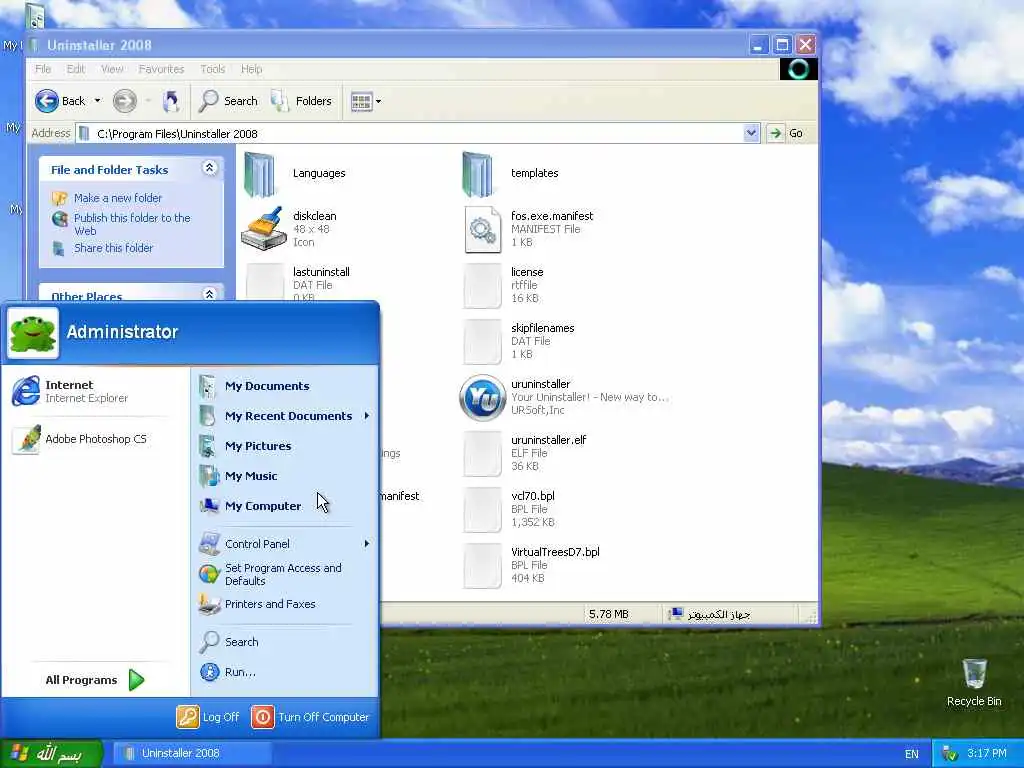This screenshot has height=768, width=1024.
Task: Click the Log Off button
Action: click(208, 717)
